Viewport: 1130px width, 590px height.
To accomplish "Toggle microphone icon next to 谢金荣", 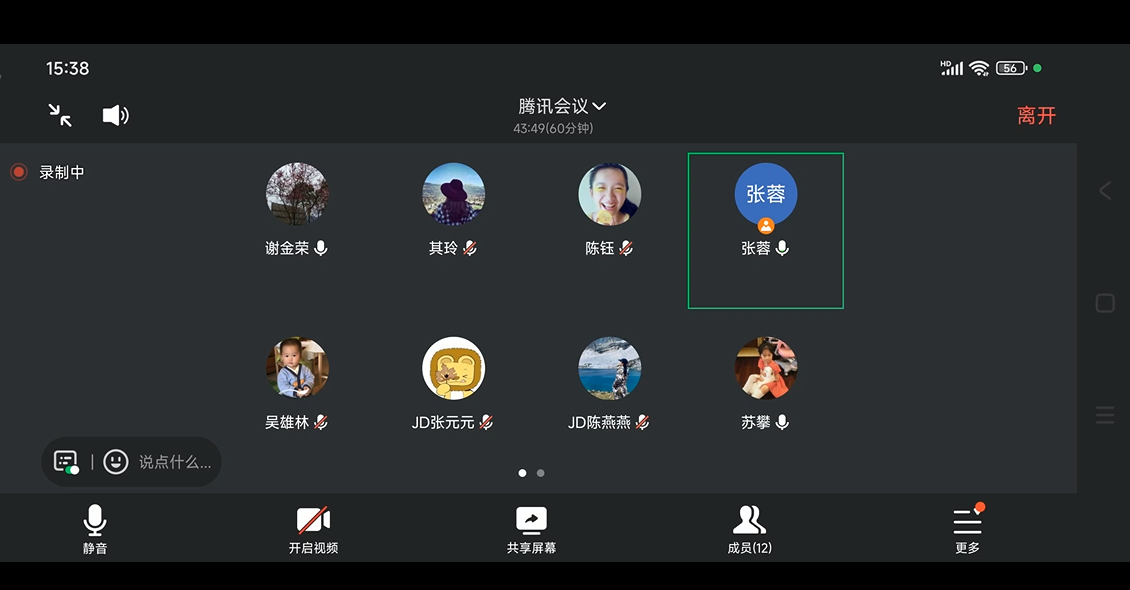I will click(321, 248).
